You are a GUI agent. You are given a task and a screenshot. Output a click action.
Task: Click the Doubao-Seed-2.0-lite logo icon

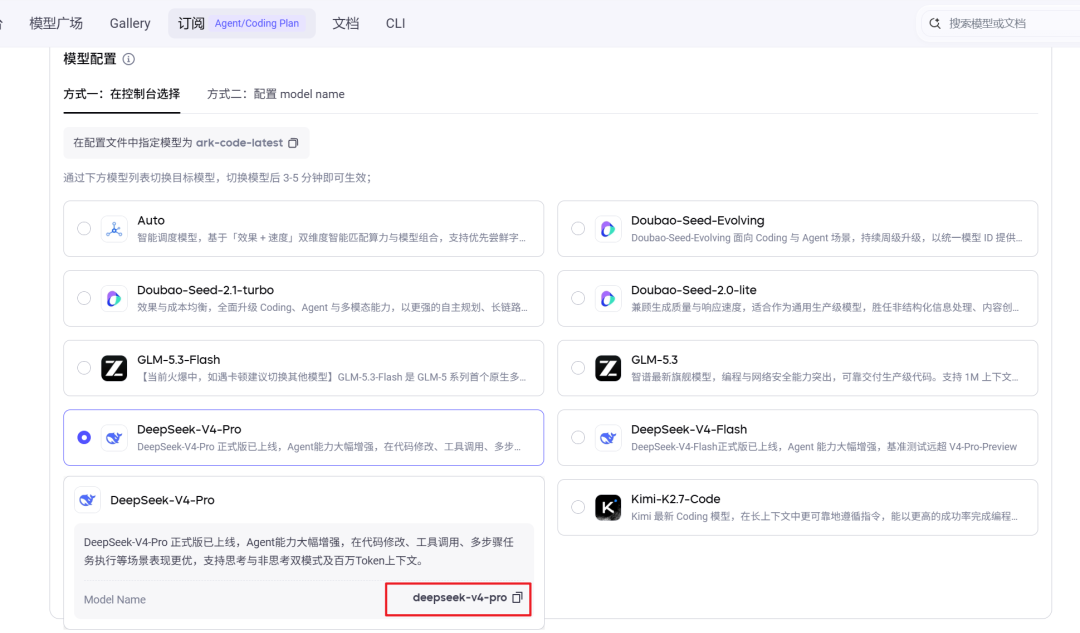[608, 298]
